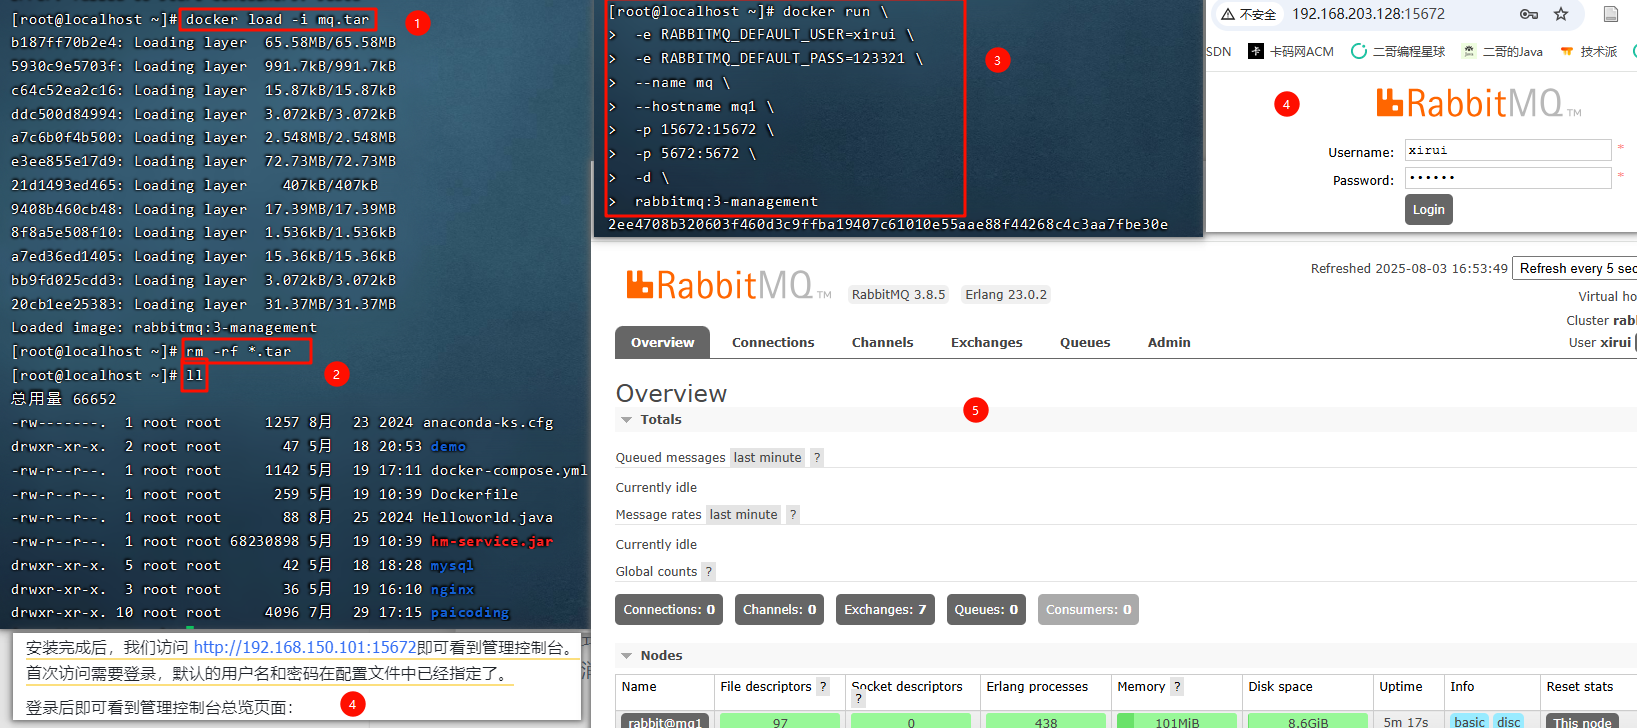1637x728 pixels.
Task: Open the rabbit@mq1 node link
Action: (x=665, y=722)
